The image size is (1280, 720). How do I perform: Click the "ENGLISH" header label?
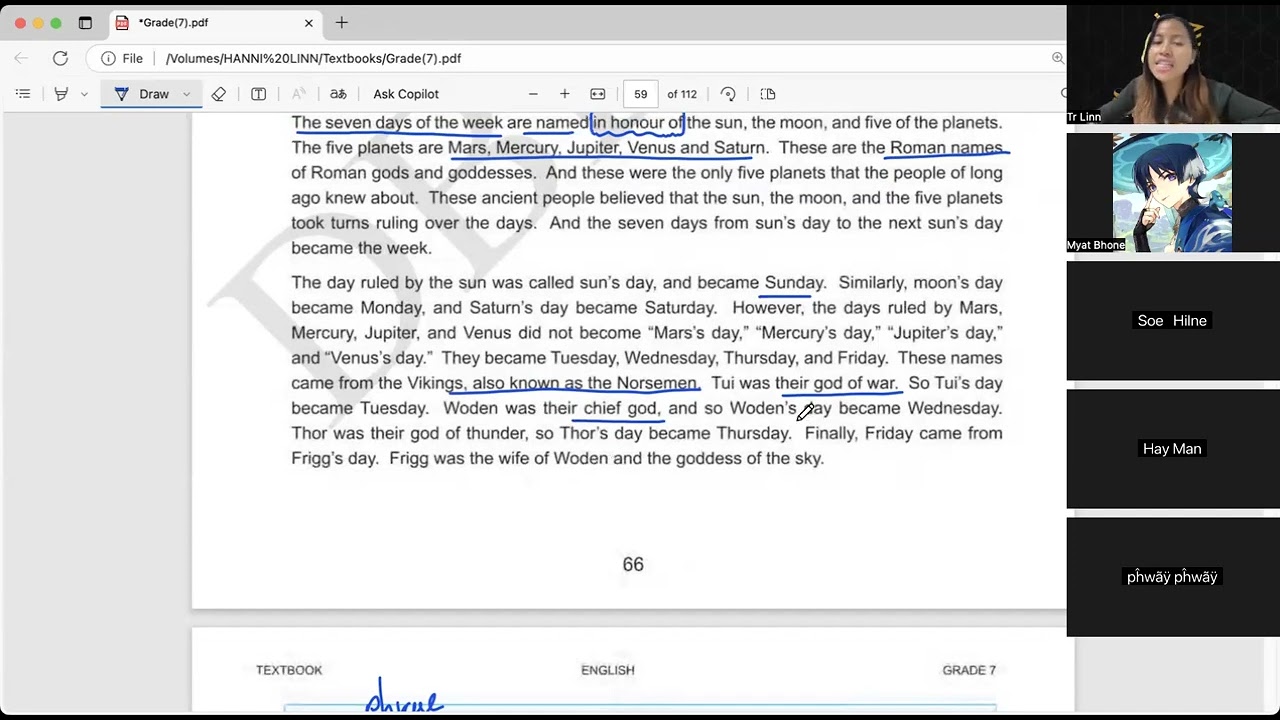[x=608, y=670]
